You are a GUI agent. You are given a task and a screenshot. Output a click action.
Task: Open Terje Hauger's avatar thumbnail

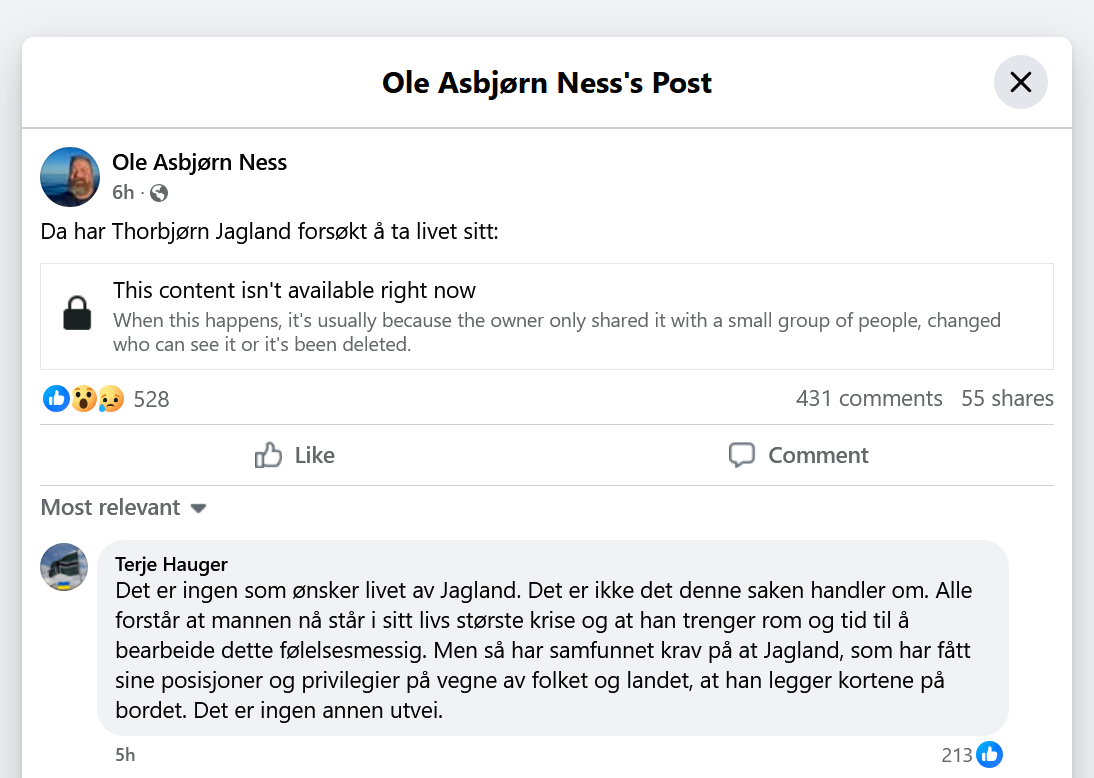click(64, 568)
